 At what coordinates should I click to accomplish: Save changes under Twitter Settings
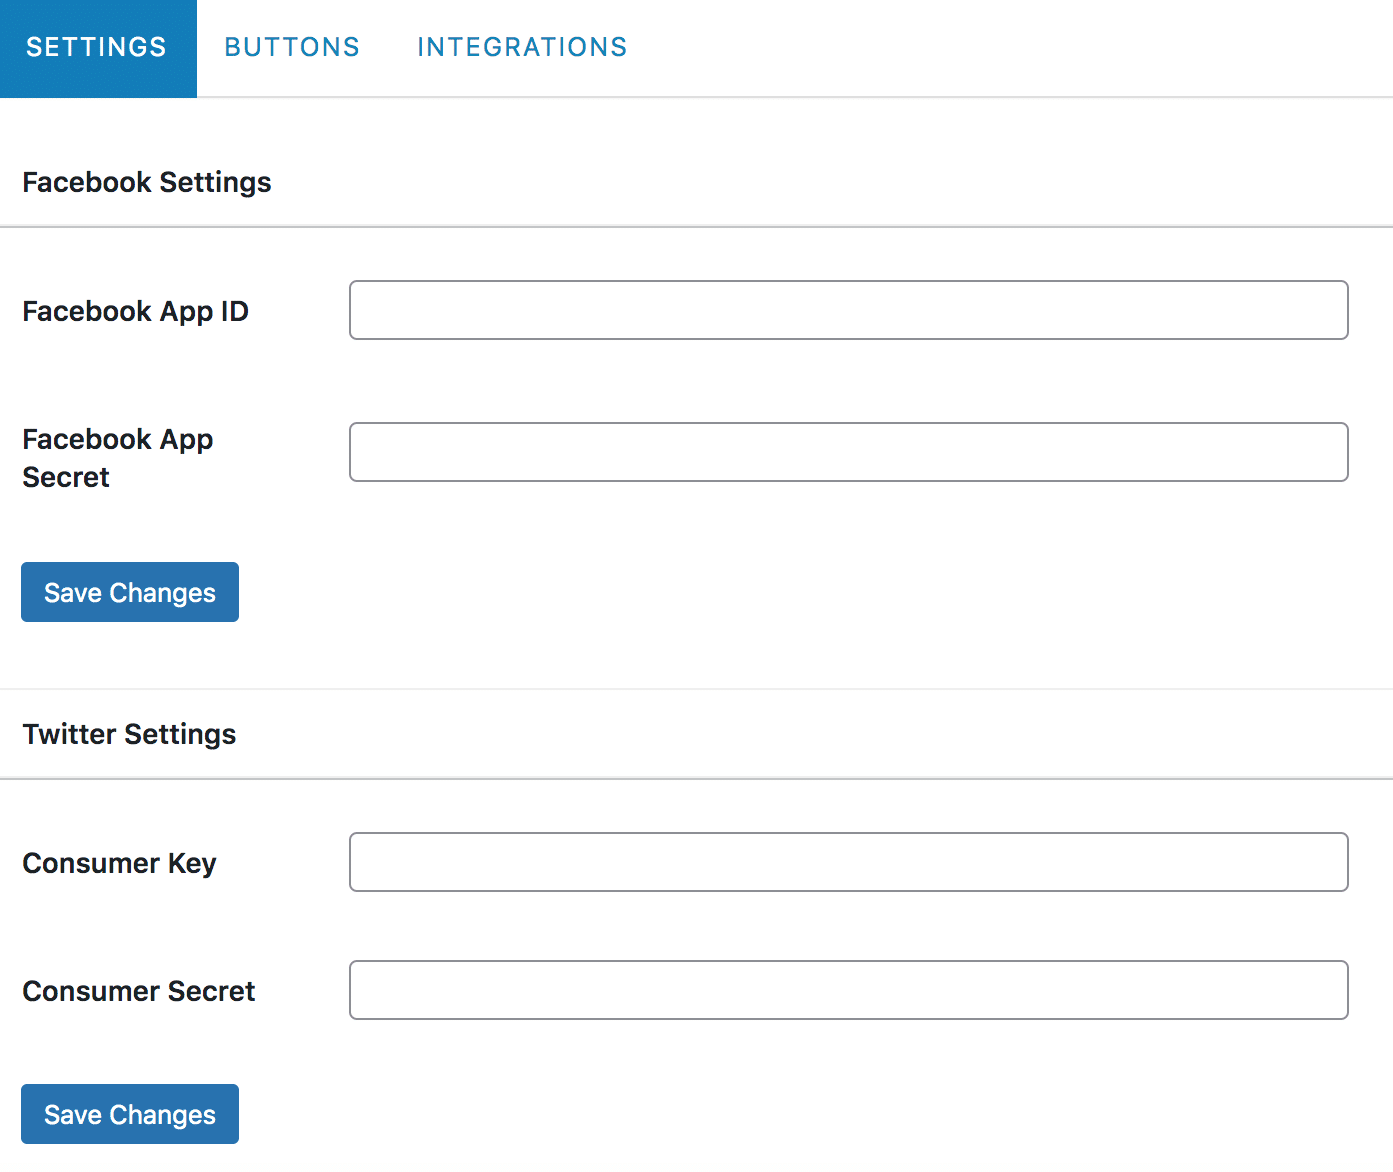point(130,1114)
